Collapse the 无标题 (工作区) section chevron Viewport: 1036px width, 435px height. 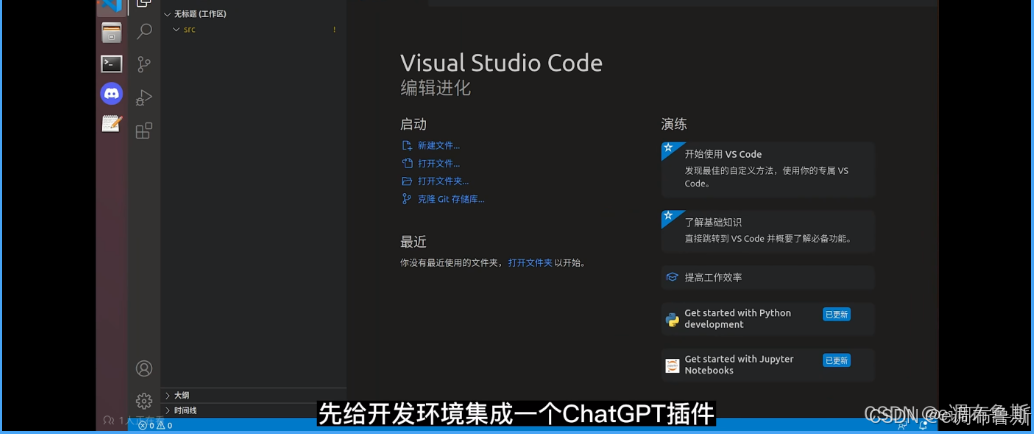click(167, 14)
